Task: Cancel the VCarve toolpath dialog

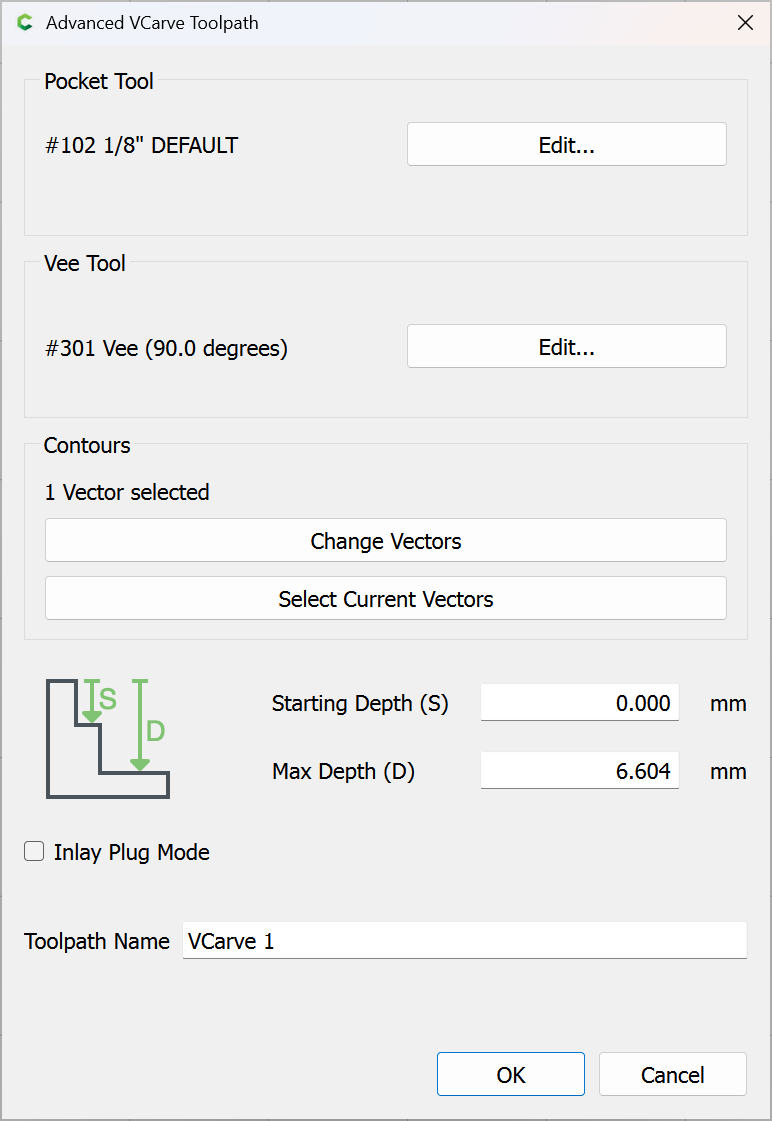Action: pyautogui.click(x=672, y=1075)
